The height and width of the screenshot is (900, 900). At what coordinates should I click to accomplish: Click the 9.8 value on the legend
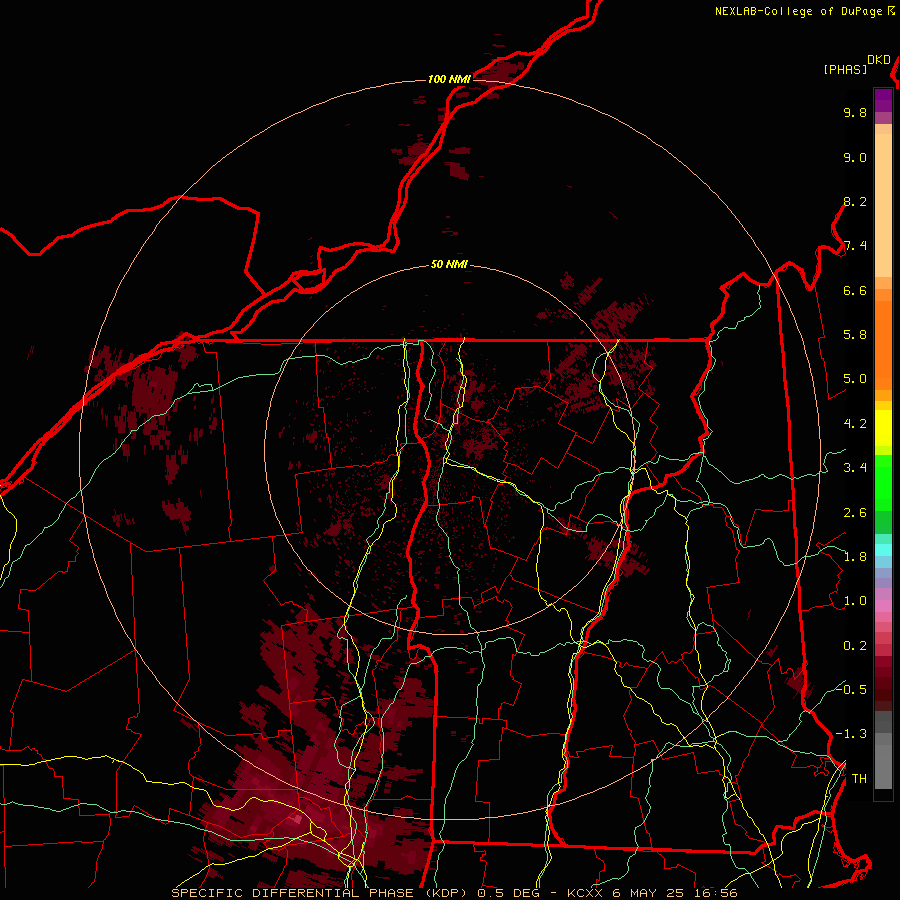[855, 113]
